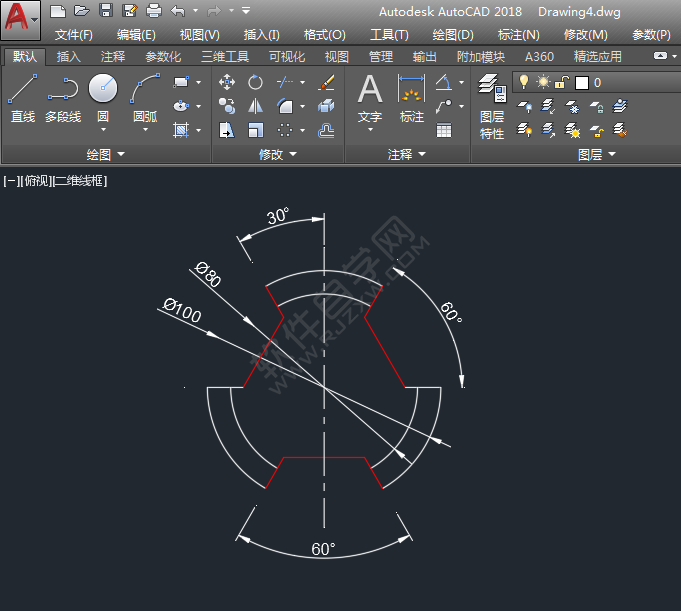Viewport: 681px width, 611px height.
Task: Click the Circle (圆) tool icon
Action: (103, 90)
